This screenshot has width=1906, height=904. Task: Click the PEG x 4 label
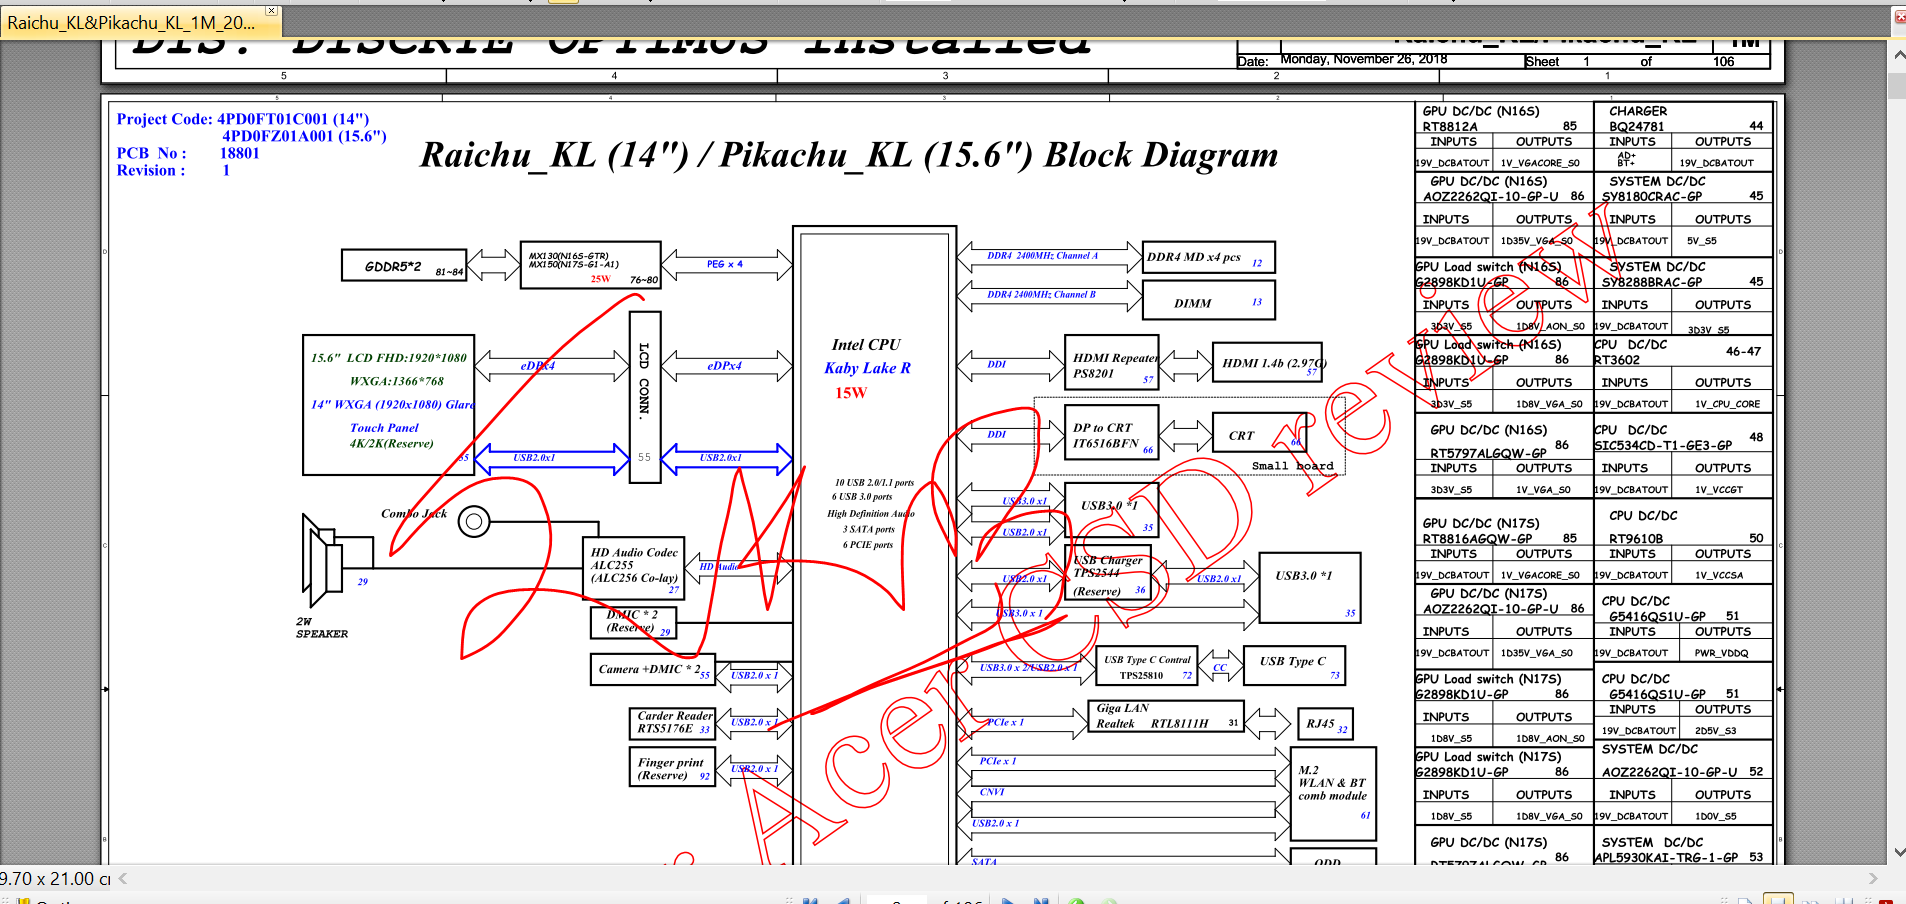[x=725, y=264]
